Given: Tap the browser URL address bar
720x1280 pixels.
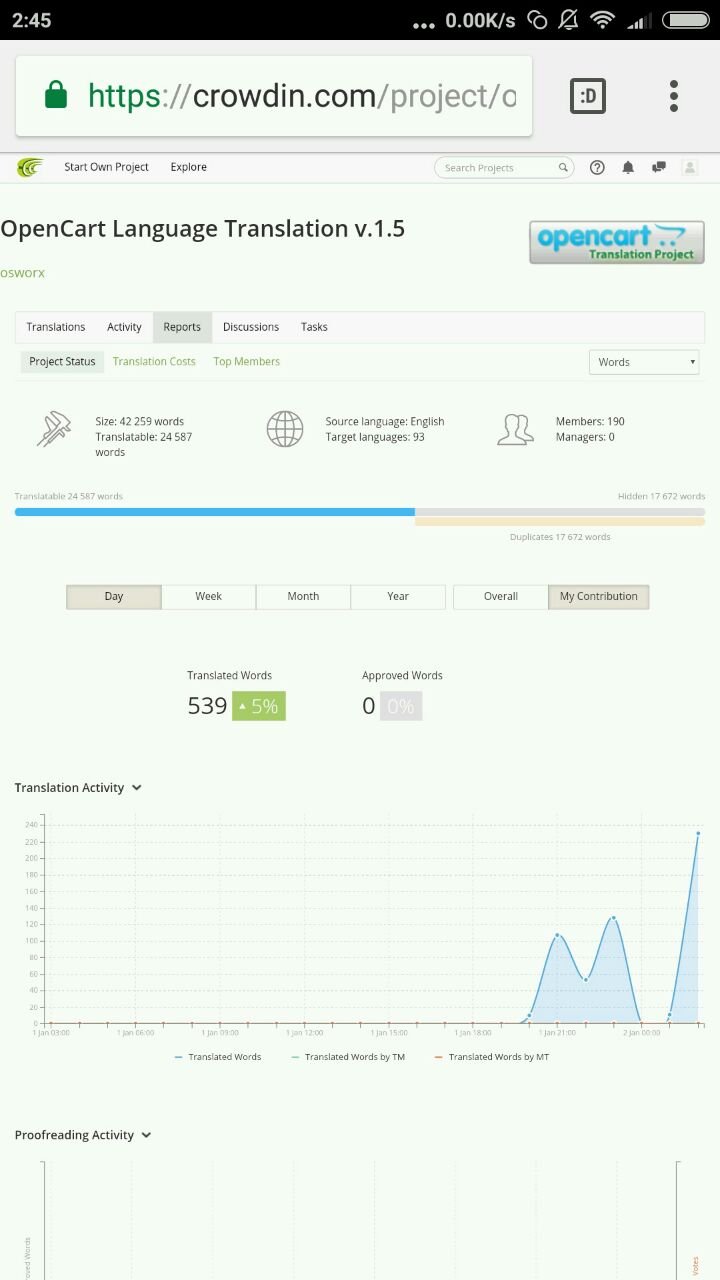Looking at the screenshot, I should click(274, 96).
